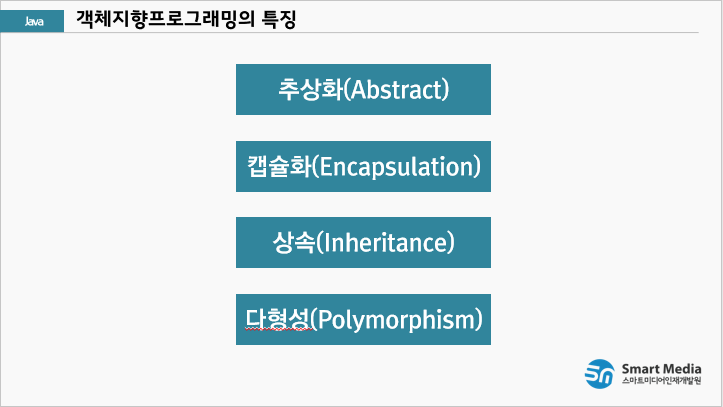The image size is (723, 407).
Task: Click the Korean word 캡슐화
Action: click(x=279, y=166)
